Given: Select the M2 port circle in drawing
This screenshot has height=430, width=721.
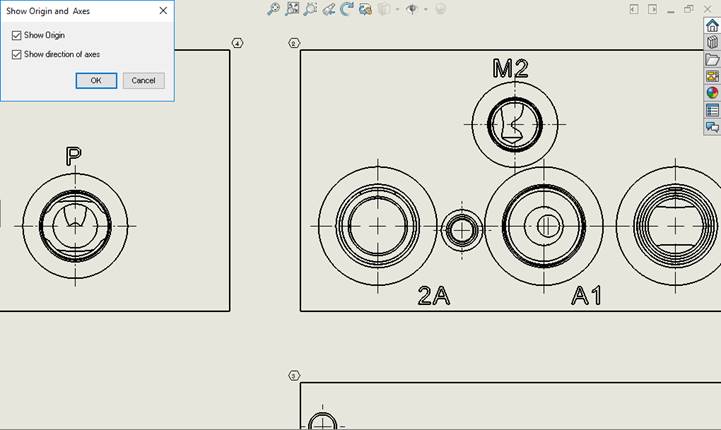Looking at the screenshot, I should pyautogui.click(x=515, y=124).
